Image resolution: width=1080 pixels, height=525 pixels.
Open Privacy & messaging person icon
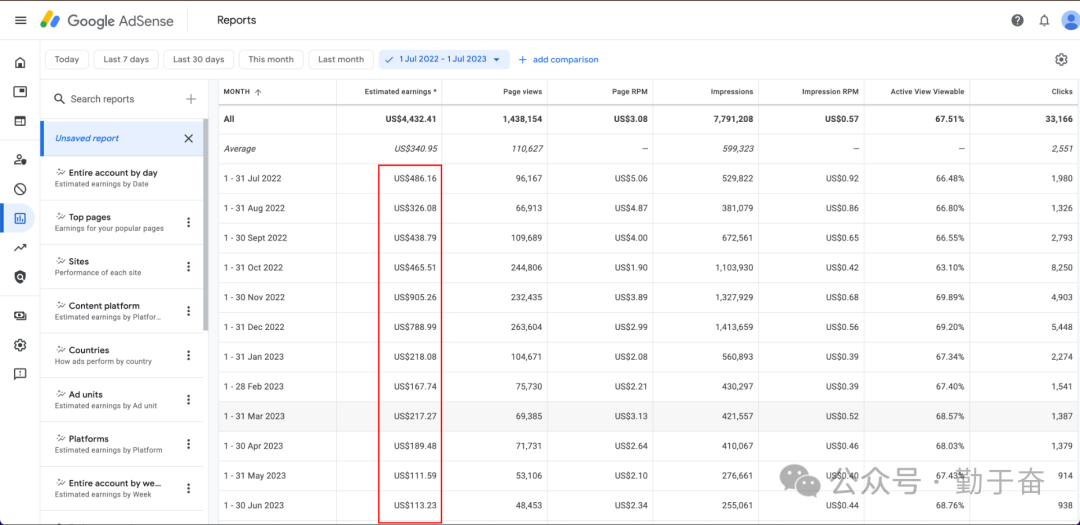click(x=20, y=160)
